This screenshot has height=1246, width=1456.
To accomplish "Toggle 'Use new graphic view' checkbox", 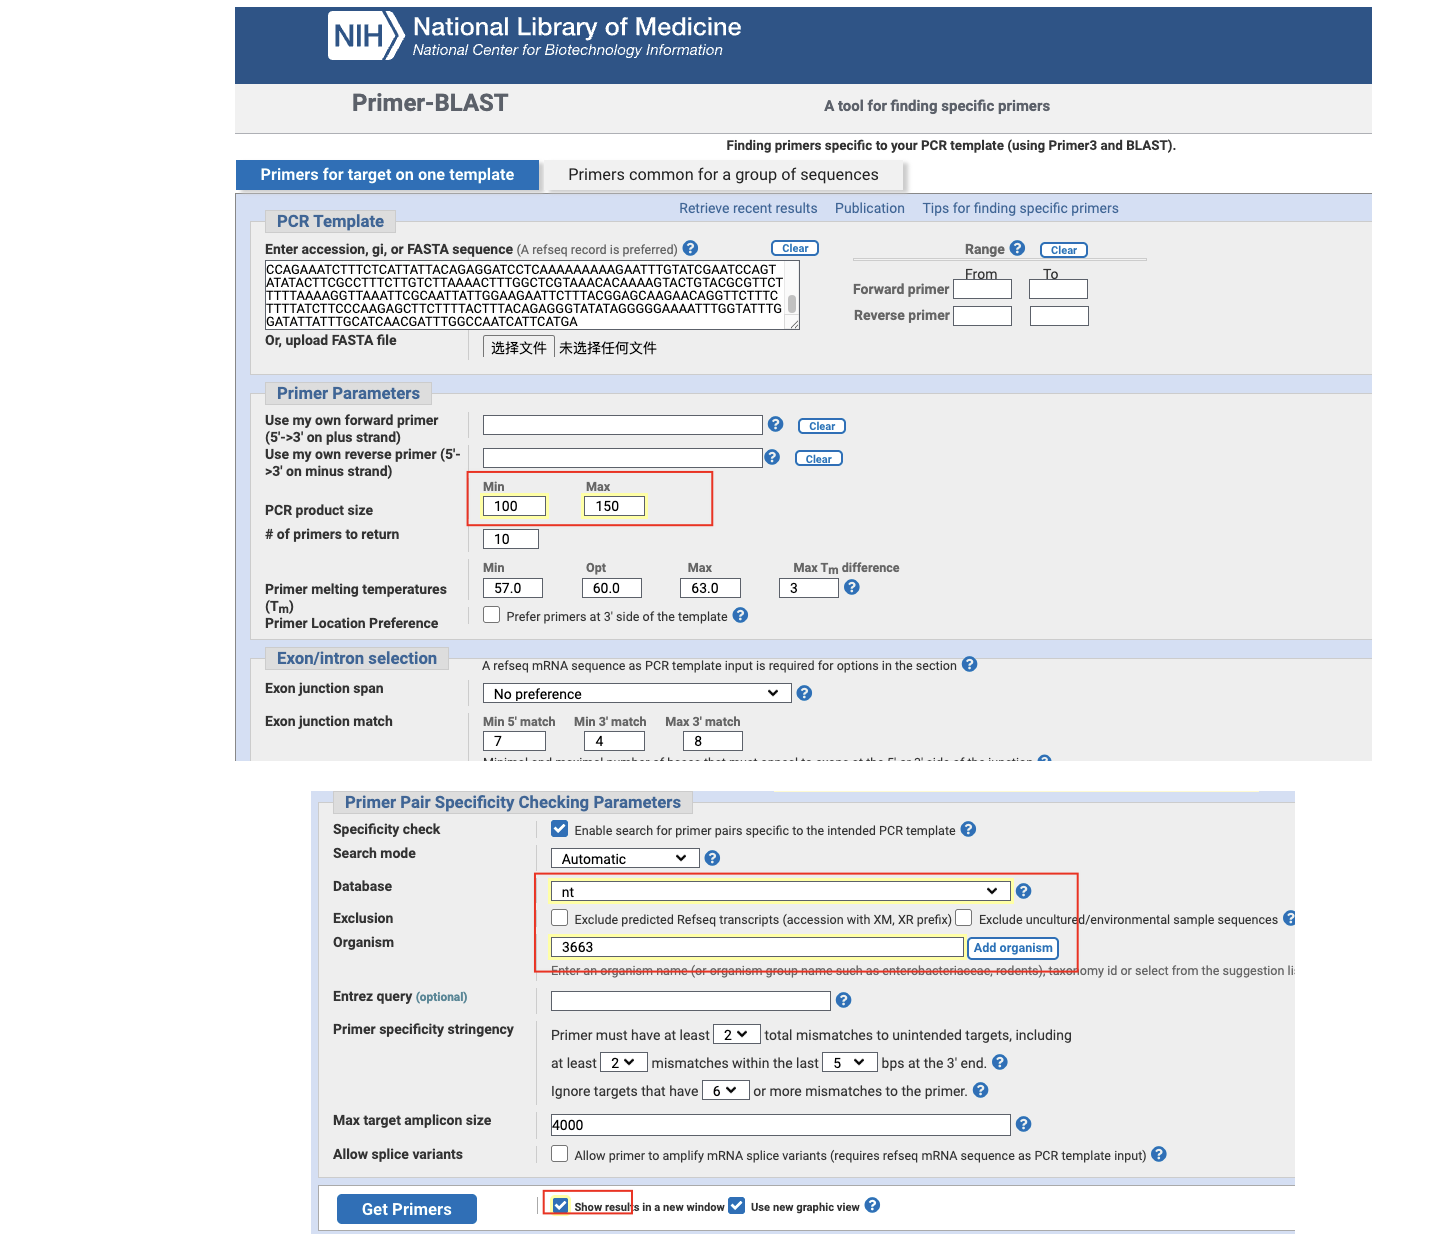I will coord(737,1206).
